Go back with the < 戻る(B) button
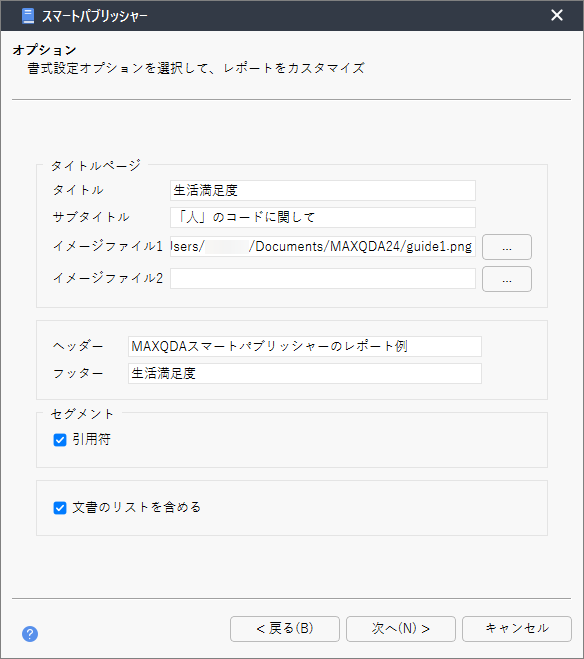This screenshot has width=584, height=659. click(285, 629)
